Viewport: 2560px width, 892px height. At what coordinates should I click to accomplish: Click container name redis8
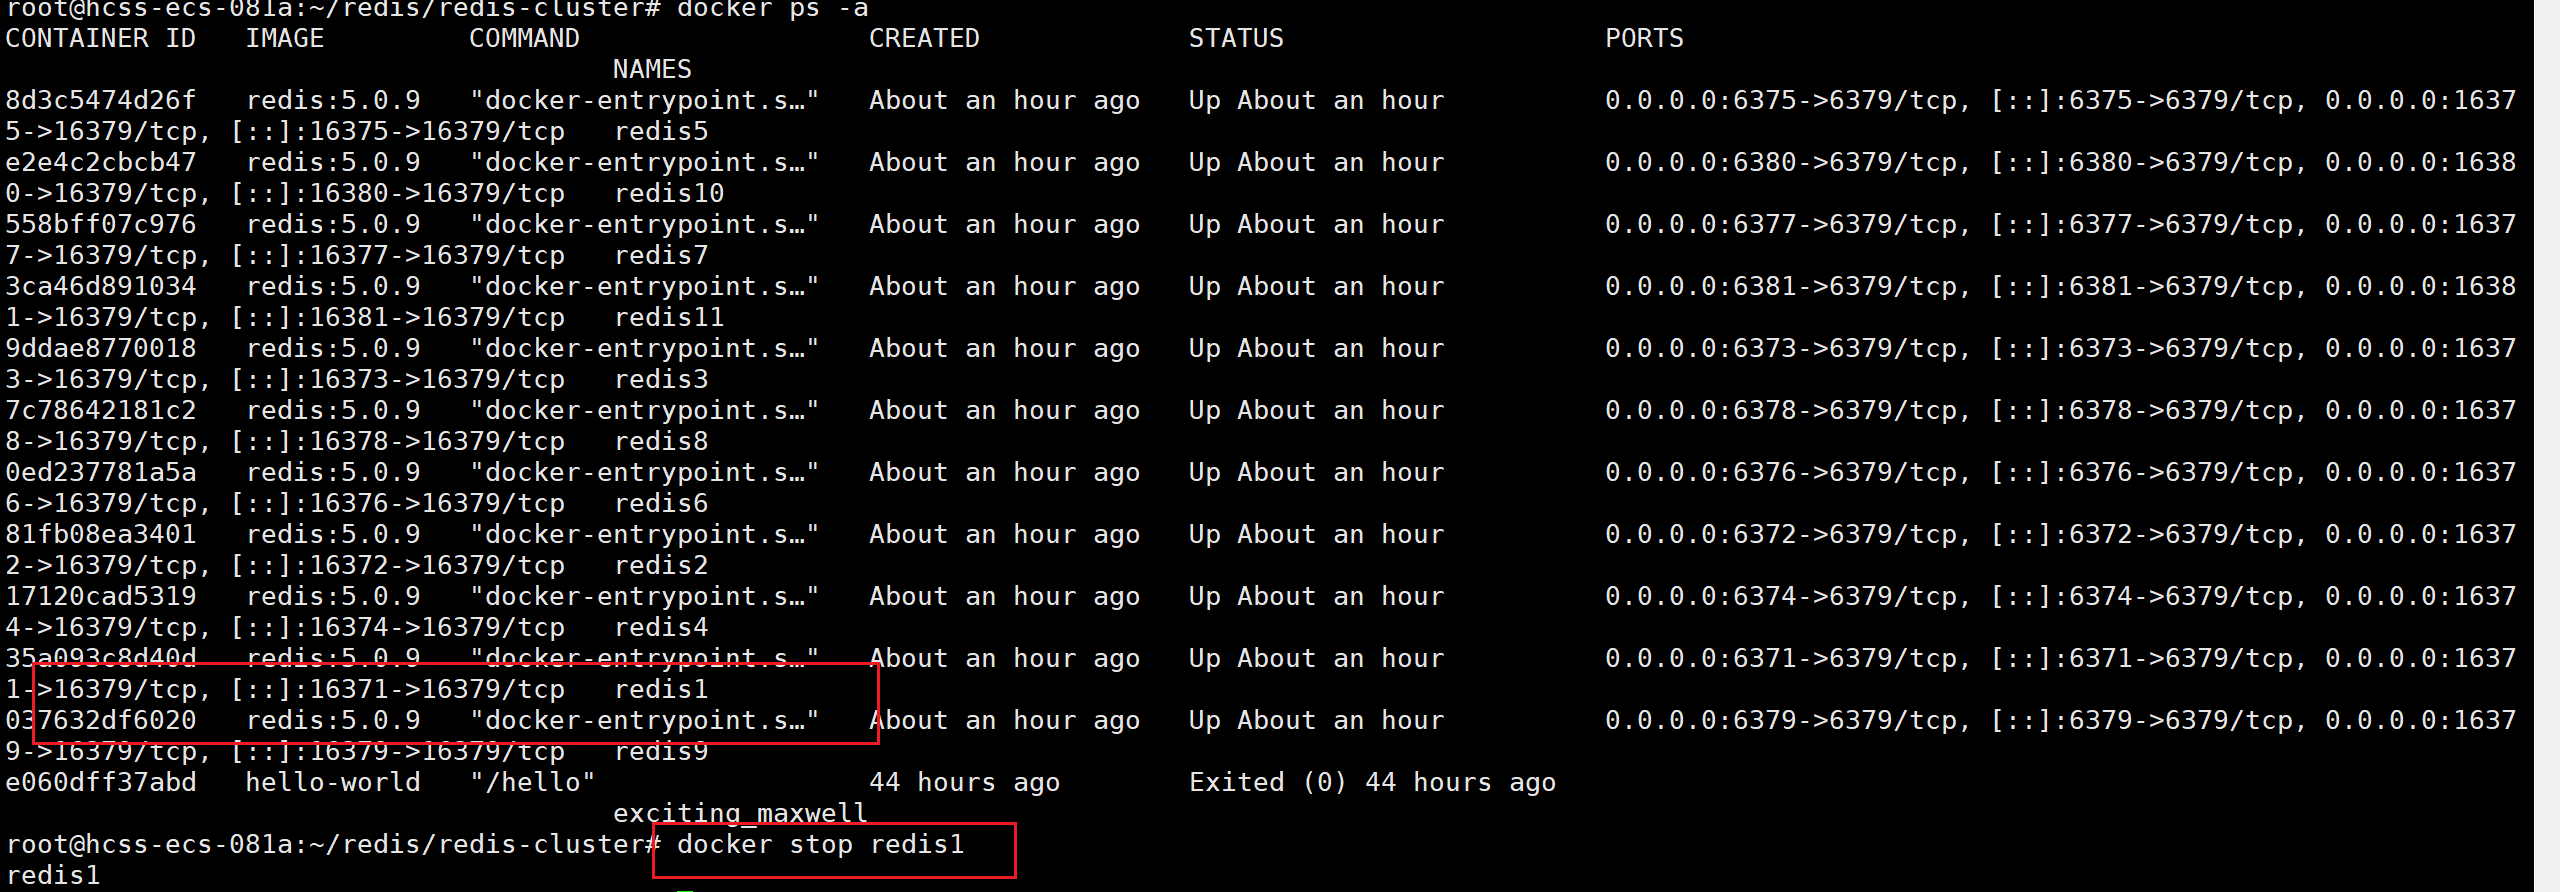click(661, 442)
